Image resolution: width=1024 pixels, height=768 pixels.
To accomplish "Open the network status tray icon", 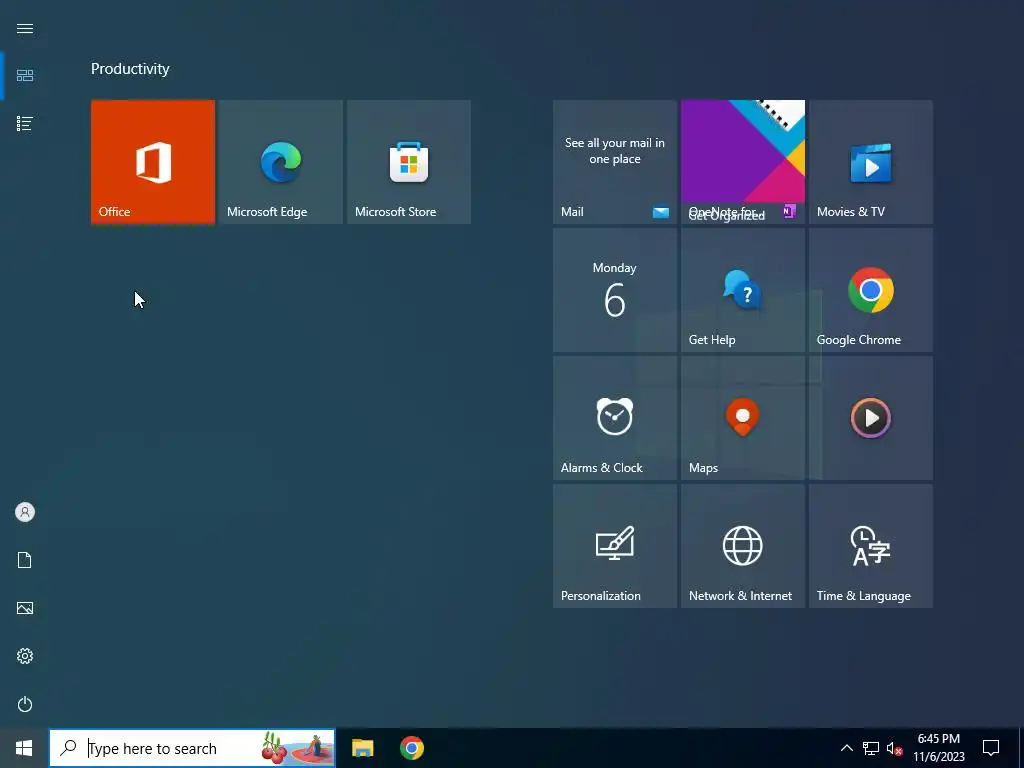I will coord(871,748).
